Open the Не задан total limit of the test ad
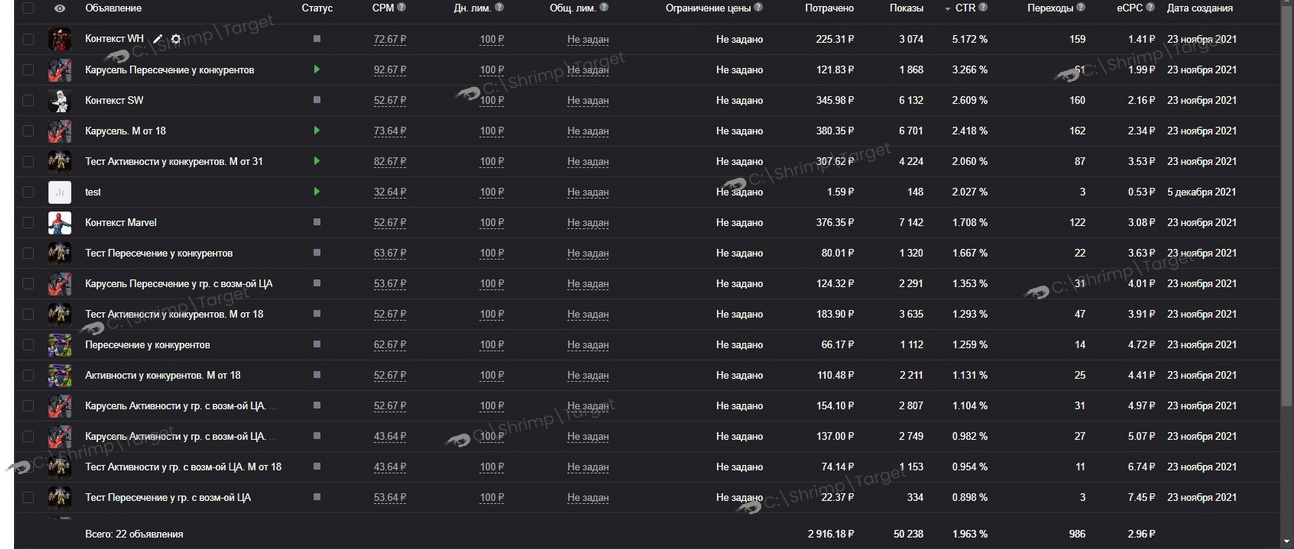This screenshot has width=1294, height=549. coord(588,192)
